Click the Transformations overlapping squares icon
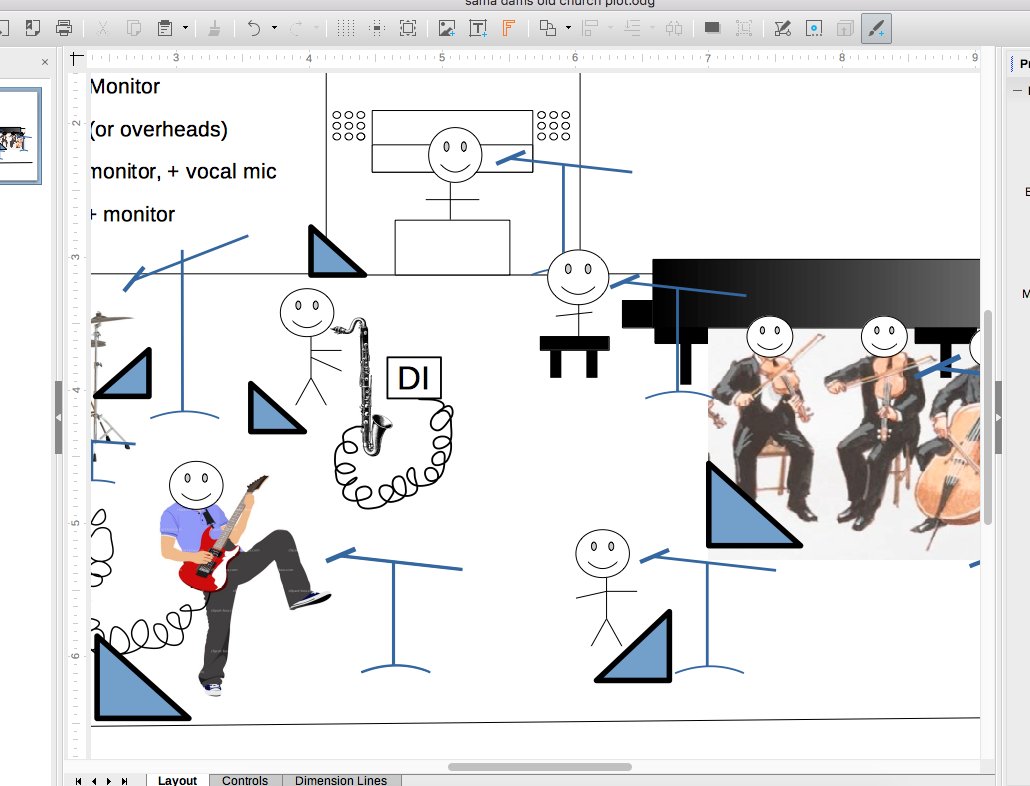This screenshot has width=1030, height=786. pos(547,28)
